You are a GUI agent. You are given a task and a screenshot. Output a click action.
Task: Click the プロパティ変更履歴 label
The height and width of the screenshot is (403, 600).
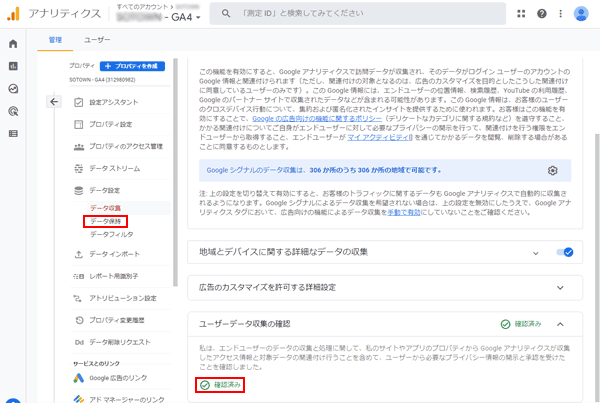pos(117,320)
